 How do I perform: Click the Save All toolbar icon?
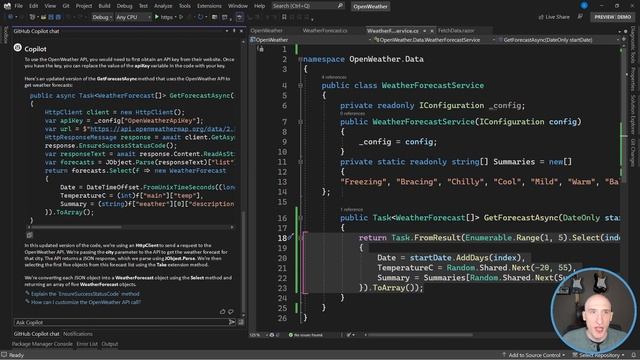[58, 17]
